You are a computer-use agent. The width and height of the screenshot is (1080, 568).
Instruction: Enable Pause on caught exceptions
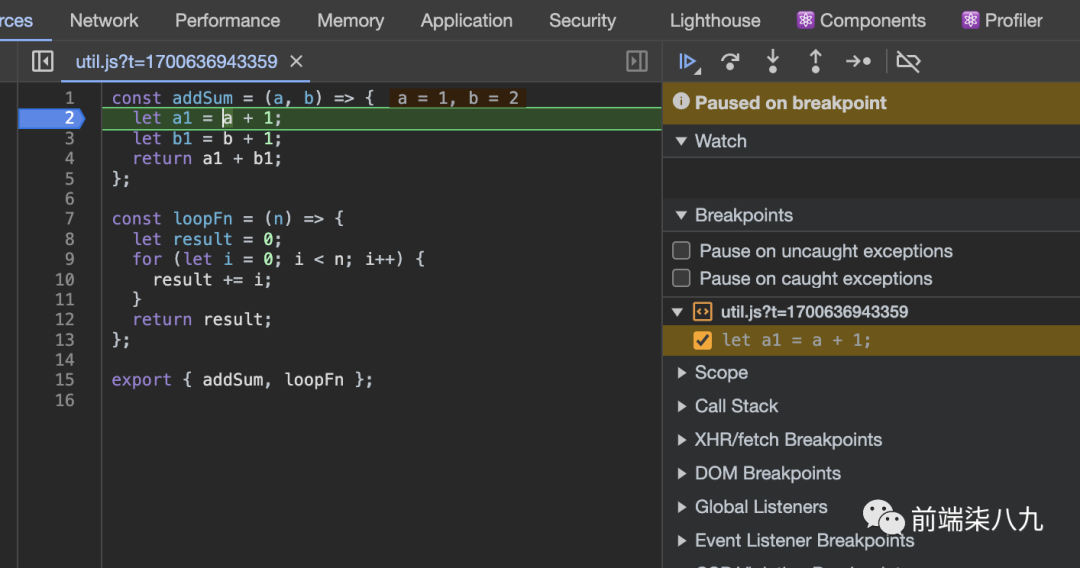click(x=682, y=278)
